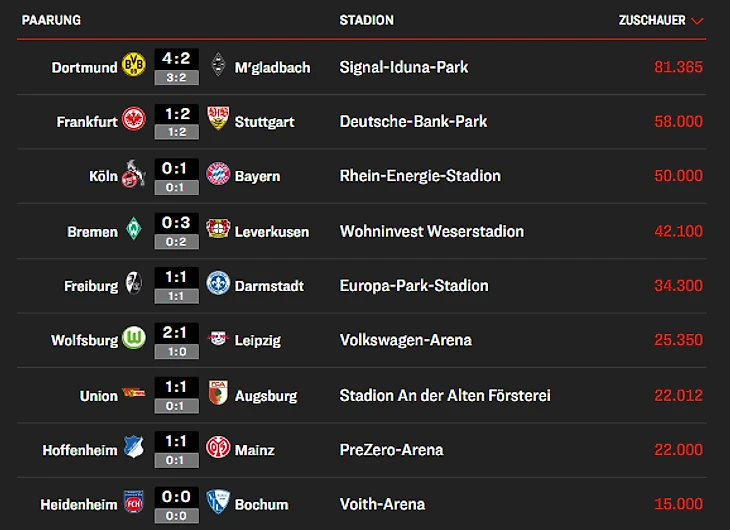The height and width of the screenshot is (530, 730).
Task: Click the Hoffenheim team name
Action: point(80,450)
